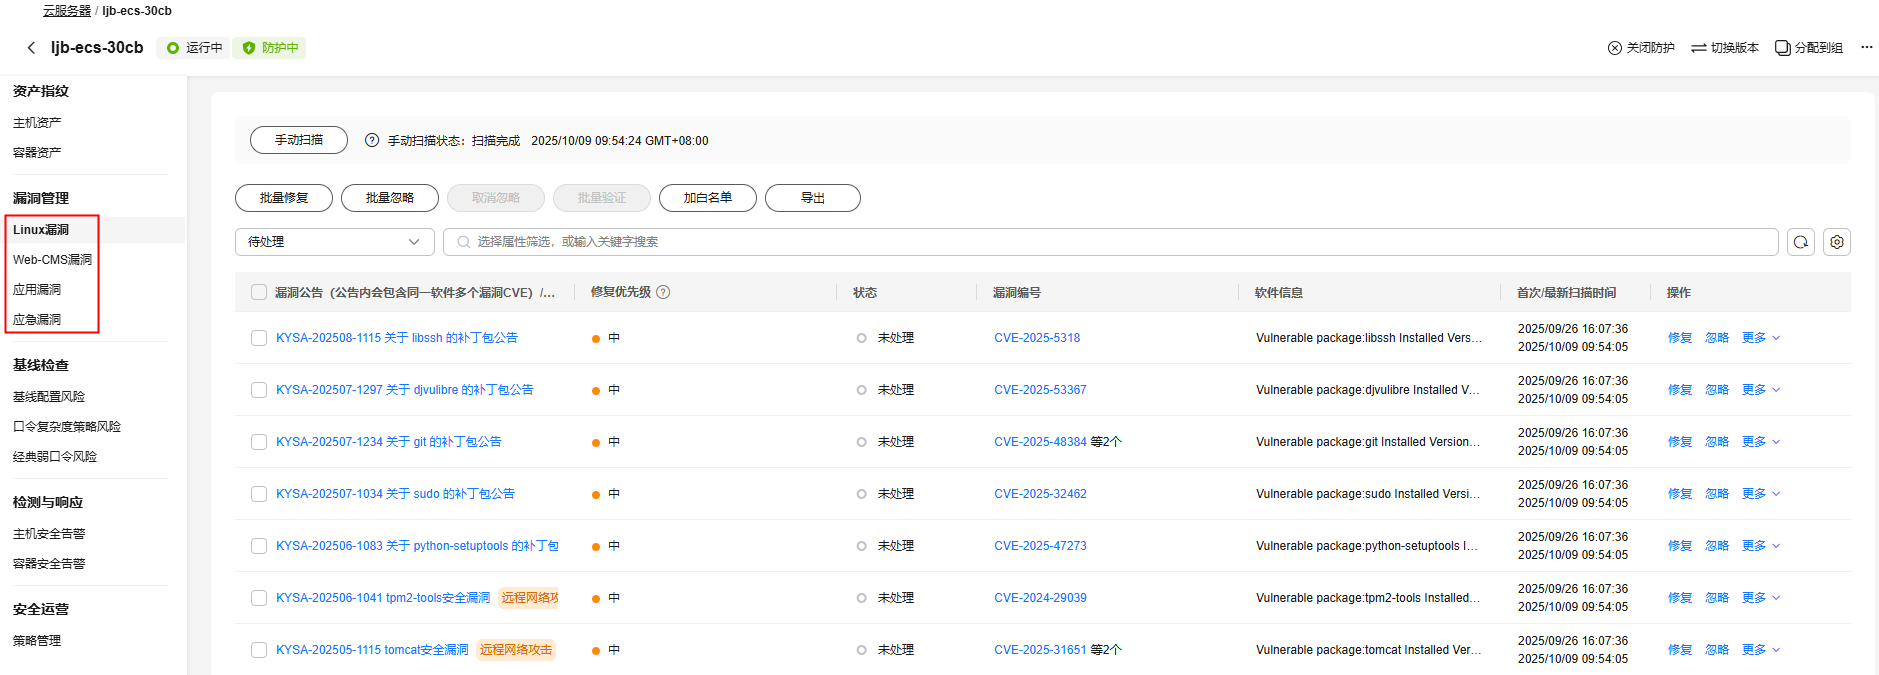
Task: Open 基线配置风险 in the sidebar
Action: 49,397
